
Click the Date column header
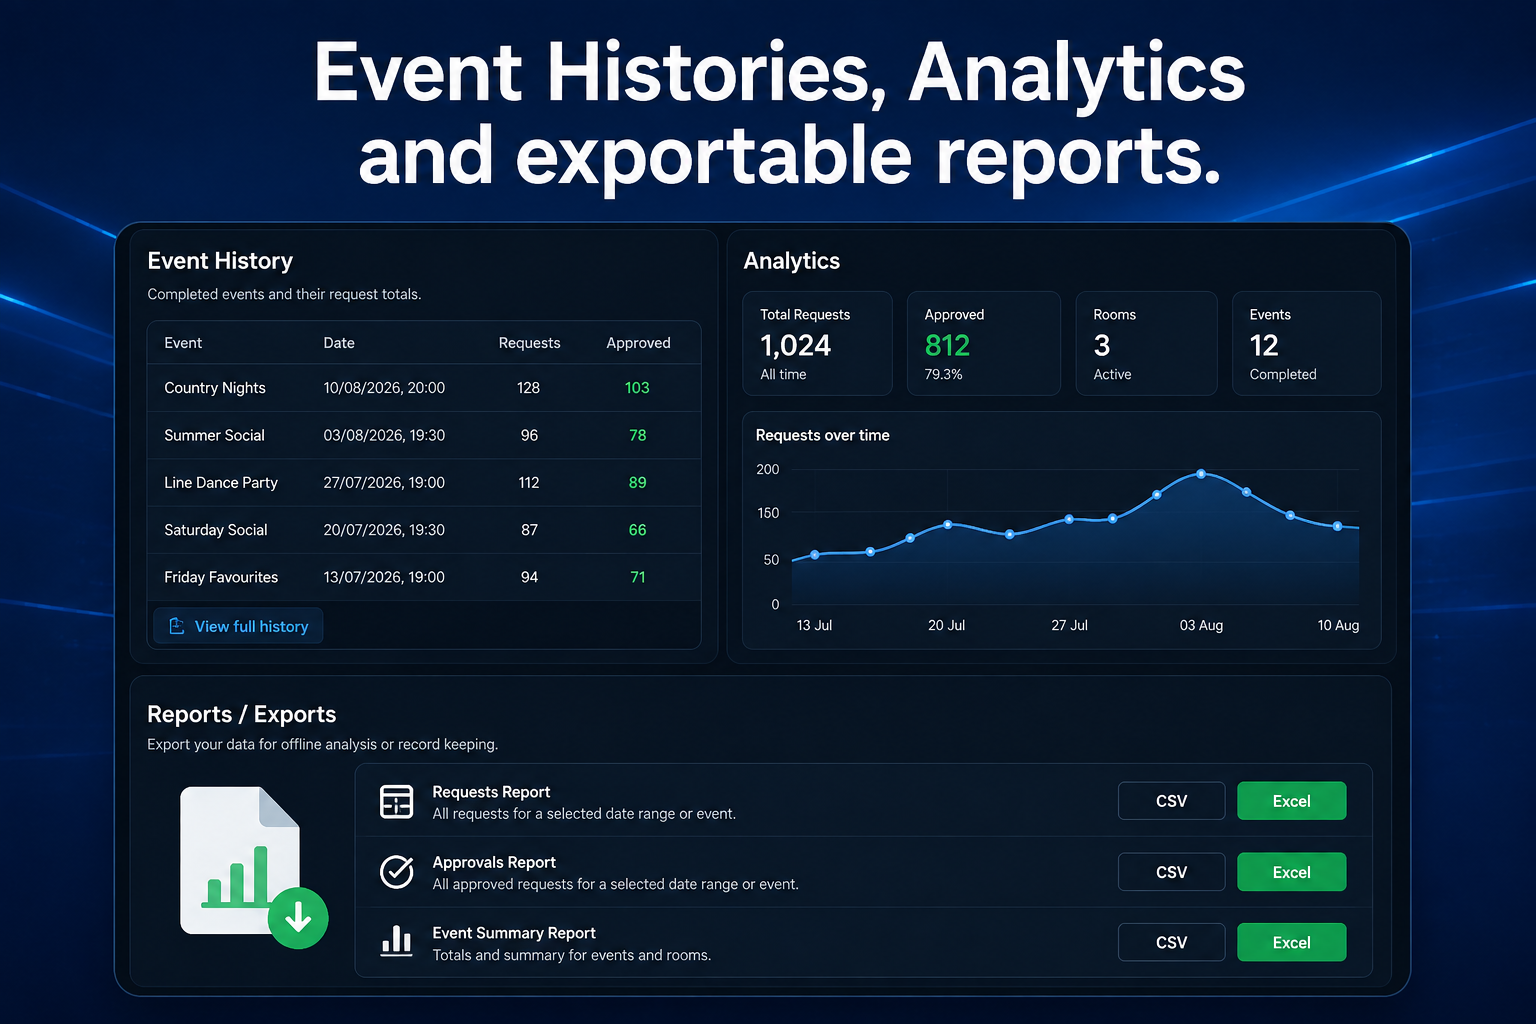click(x=339, y=343)
